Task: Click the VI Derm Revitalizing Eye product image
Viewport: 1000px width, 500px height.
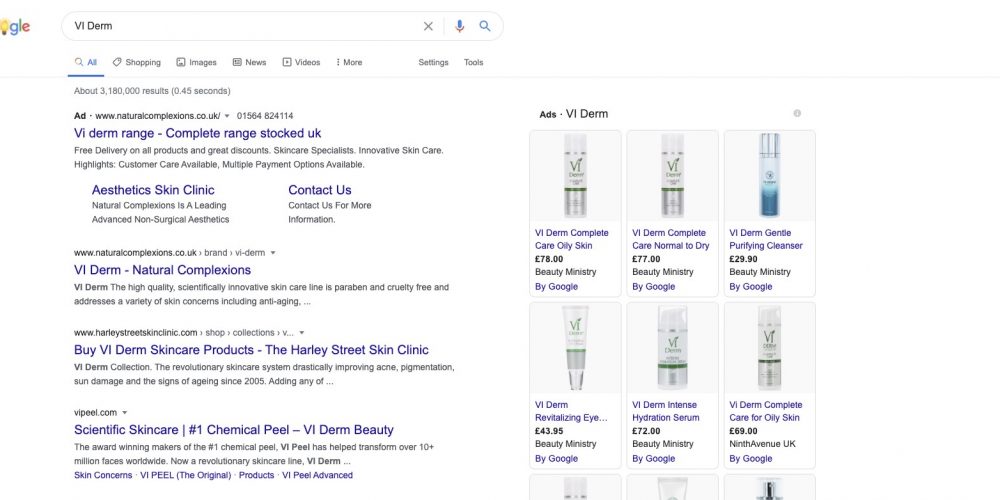Action: point(575,348)
